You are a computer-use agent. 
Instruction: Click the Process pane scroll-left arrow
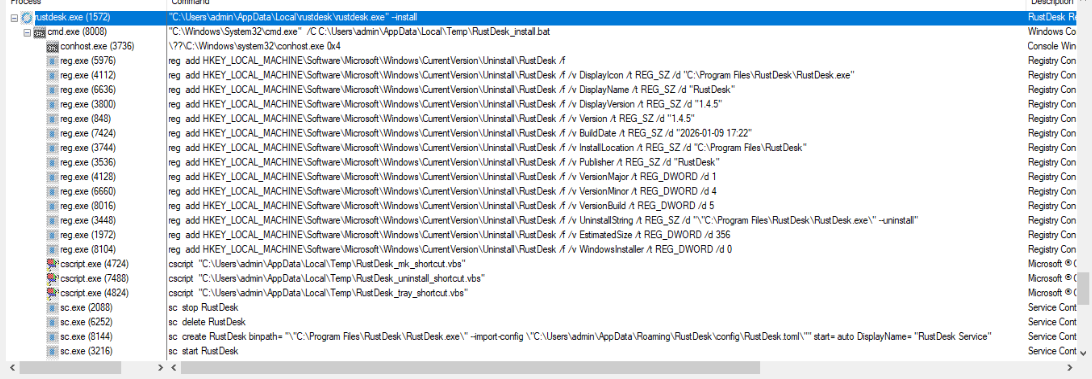(13, 367)
